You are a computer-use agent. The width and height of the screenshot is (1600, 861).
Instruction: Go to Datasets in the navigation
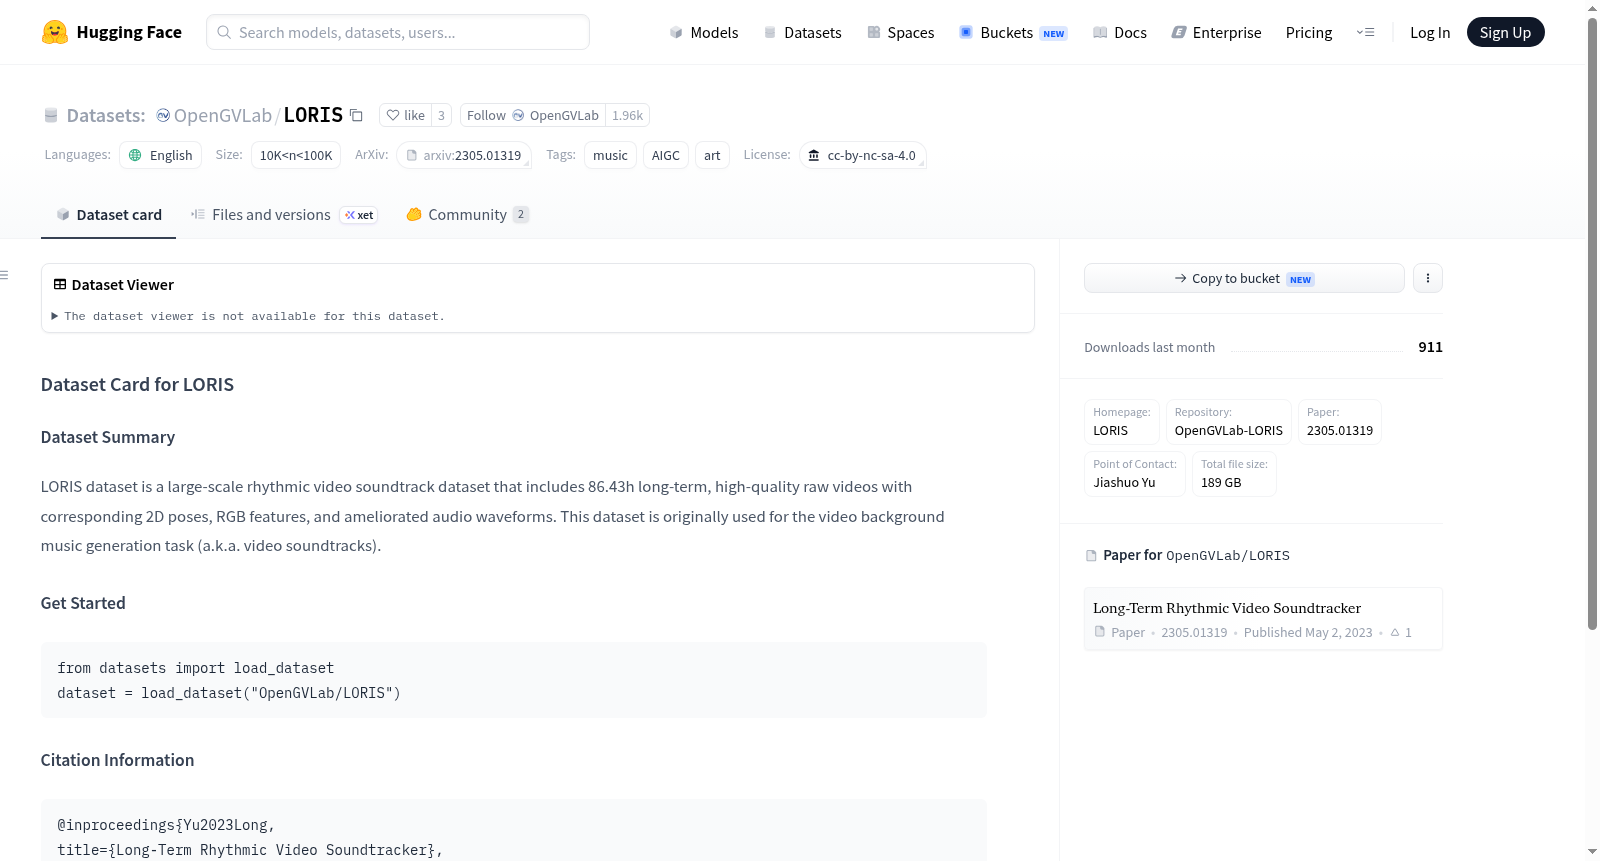point(802,32)
